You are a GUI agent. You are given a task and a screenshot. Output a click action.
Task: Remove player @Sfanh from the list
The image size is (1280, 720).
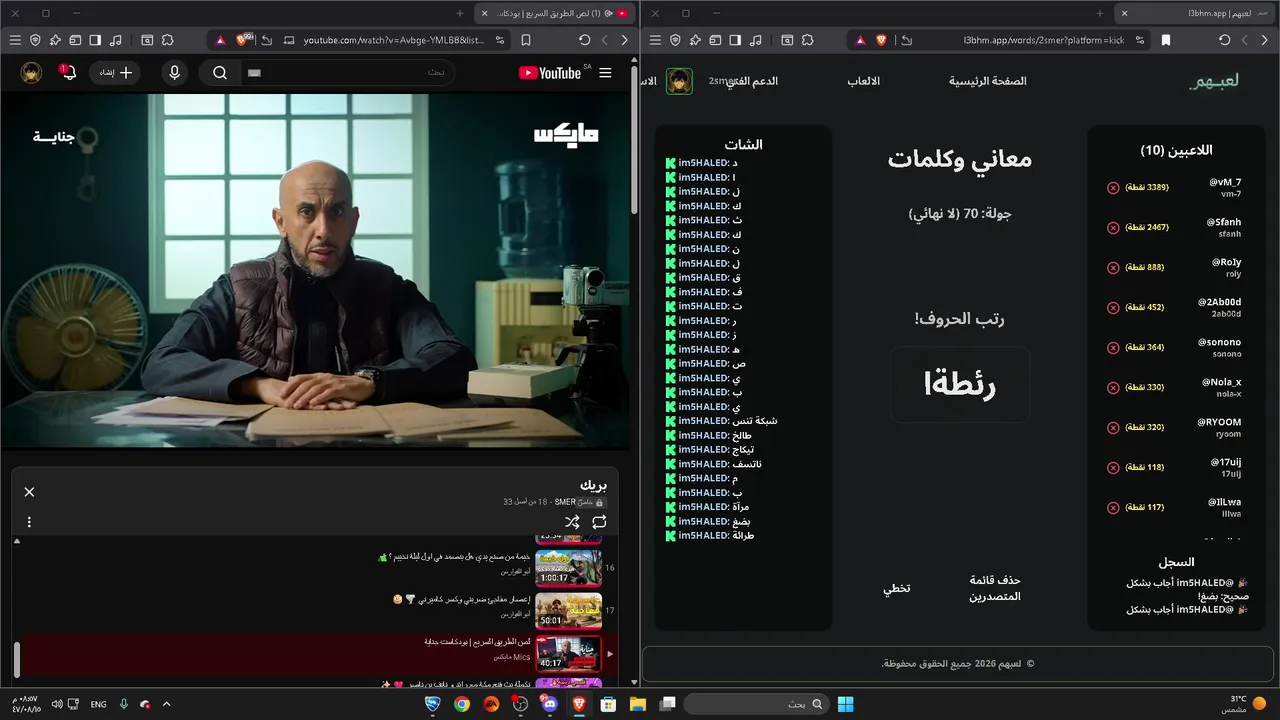(x=1113, y=228)
